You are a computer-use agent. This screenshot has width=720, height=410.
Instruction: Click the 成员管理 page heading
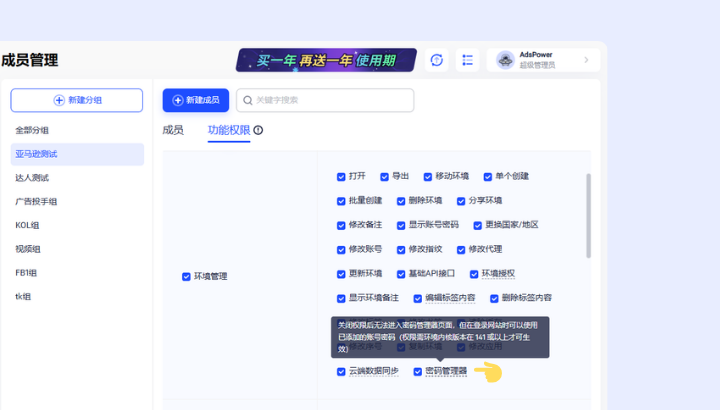tap(30, 60)
